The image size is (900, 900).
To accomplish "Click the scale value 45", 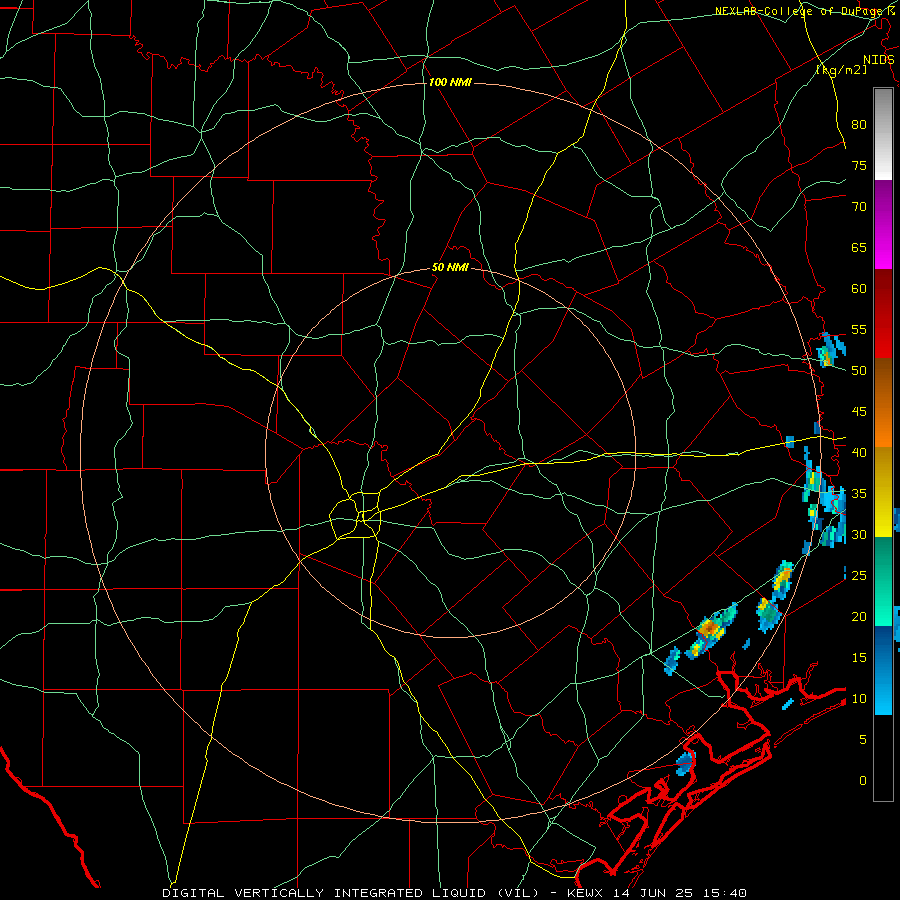I will click(859, 412).
